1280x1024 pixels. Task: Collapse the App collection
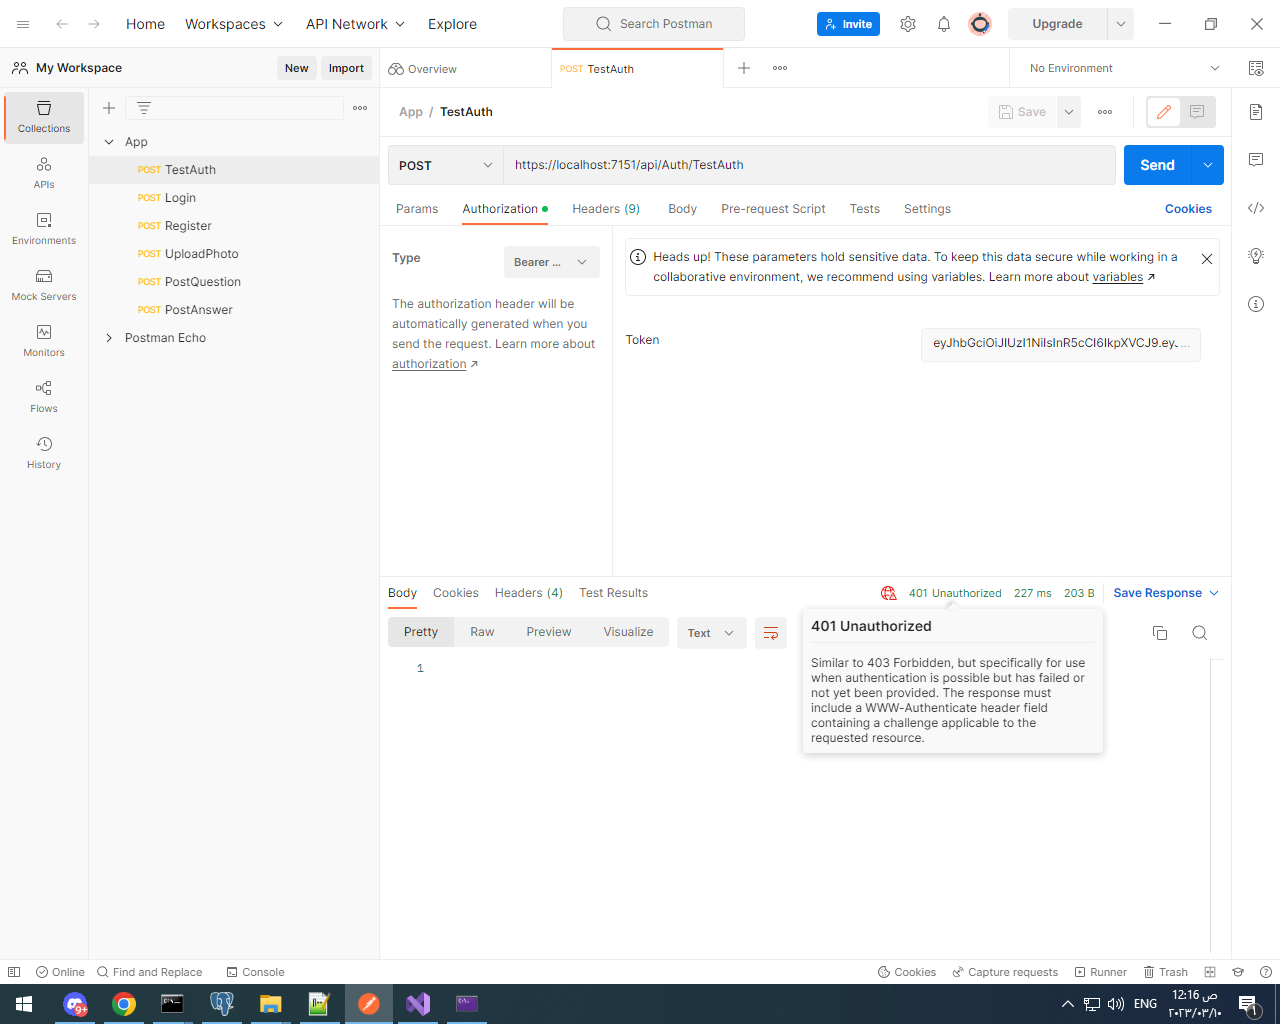pos(109,142)
